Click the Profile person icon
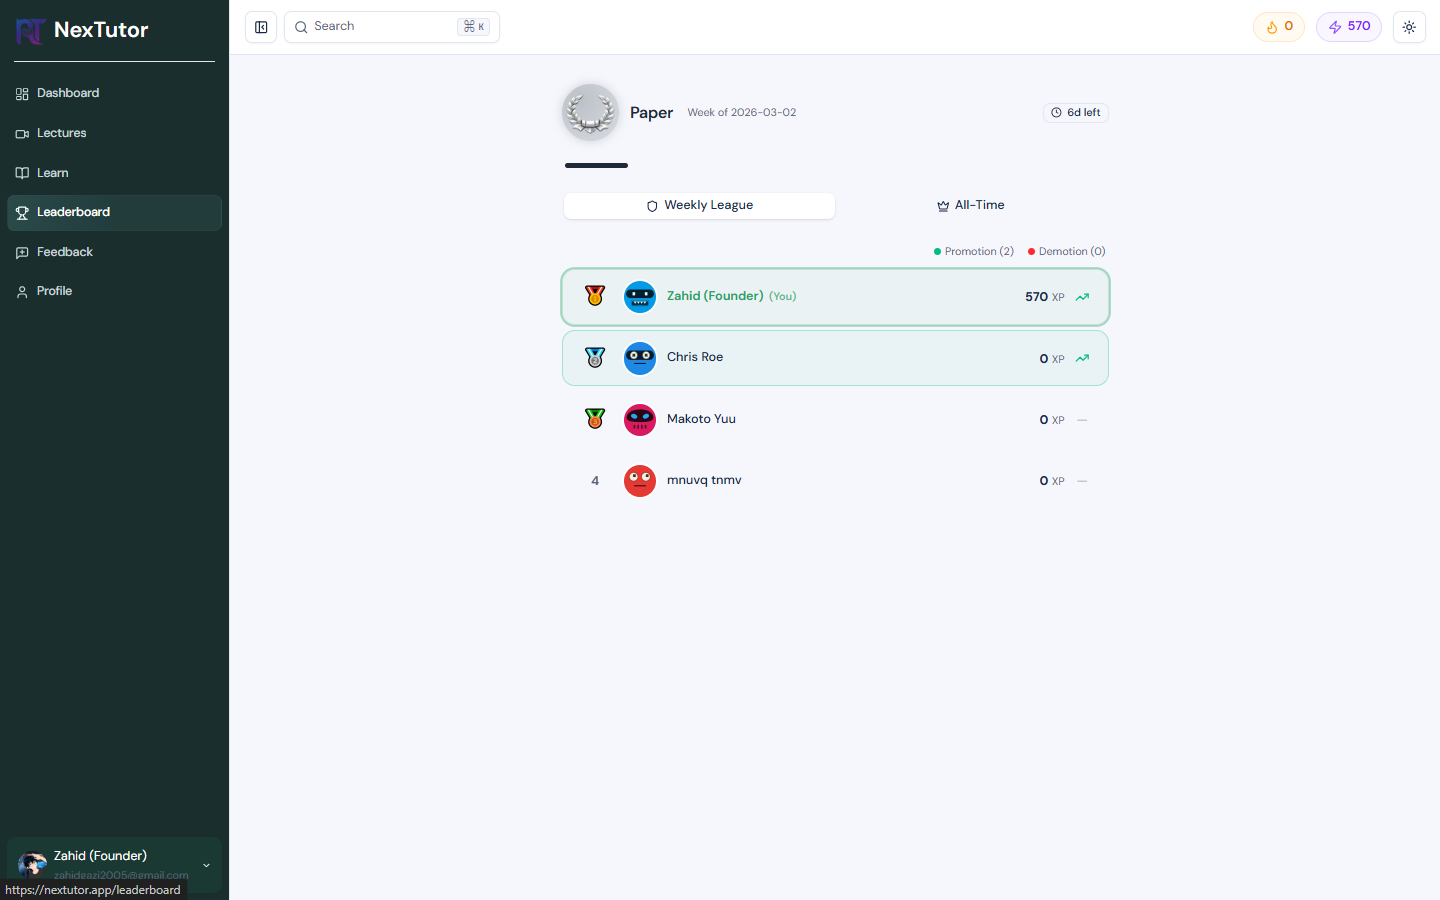 [x=22, y=292]
